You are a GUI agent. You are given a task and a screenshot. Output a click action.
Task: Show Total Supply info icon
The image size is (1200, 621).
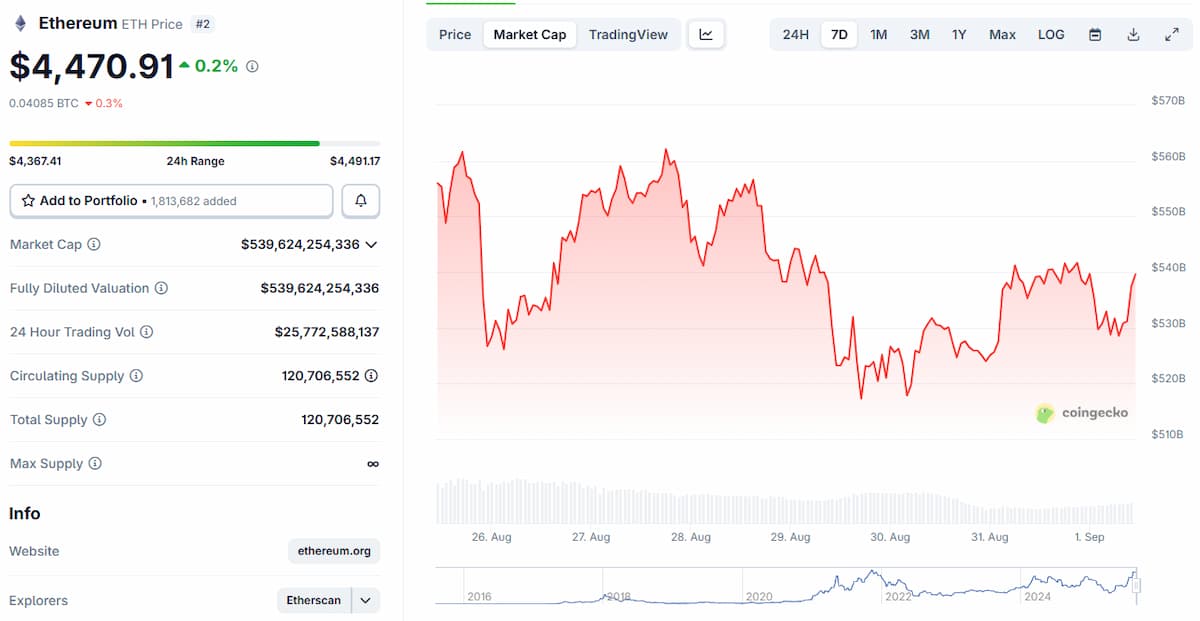pyautogui.click(x=99, y=420)
